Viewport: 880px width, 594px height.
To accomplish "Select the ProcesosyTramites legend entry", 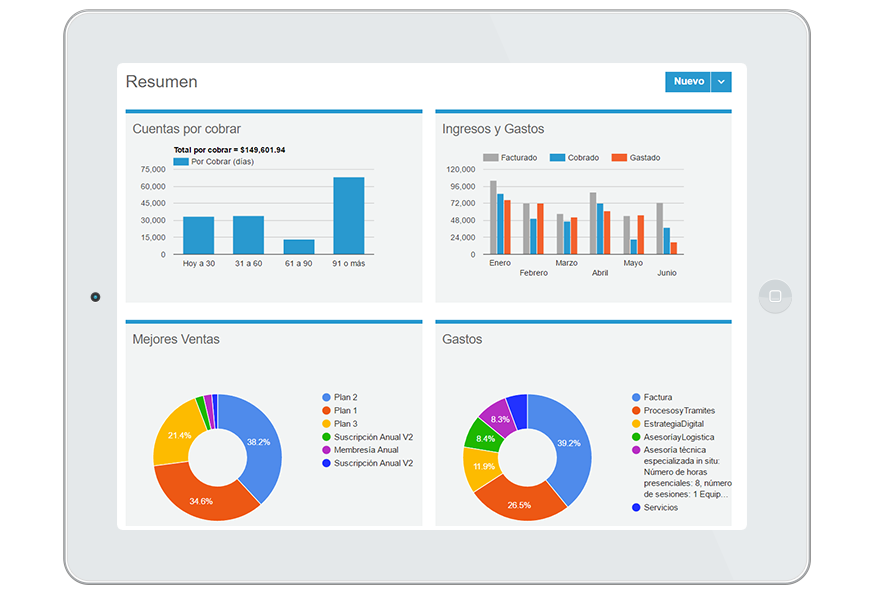I will [679, 411].
